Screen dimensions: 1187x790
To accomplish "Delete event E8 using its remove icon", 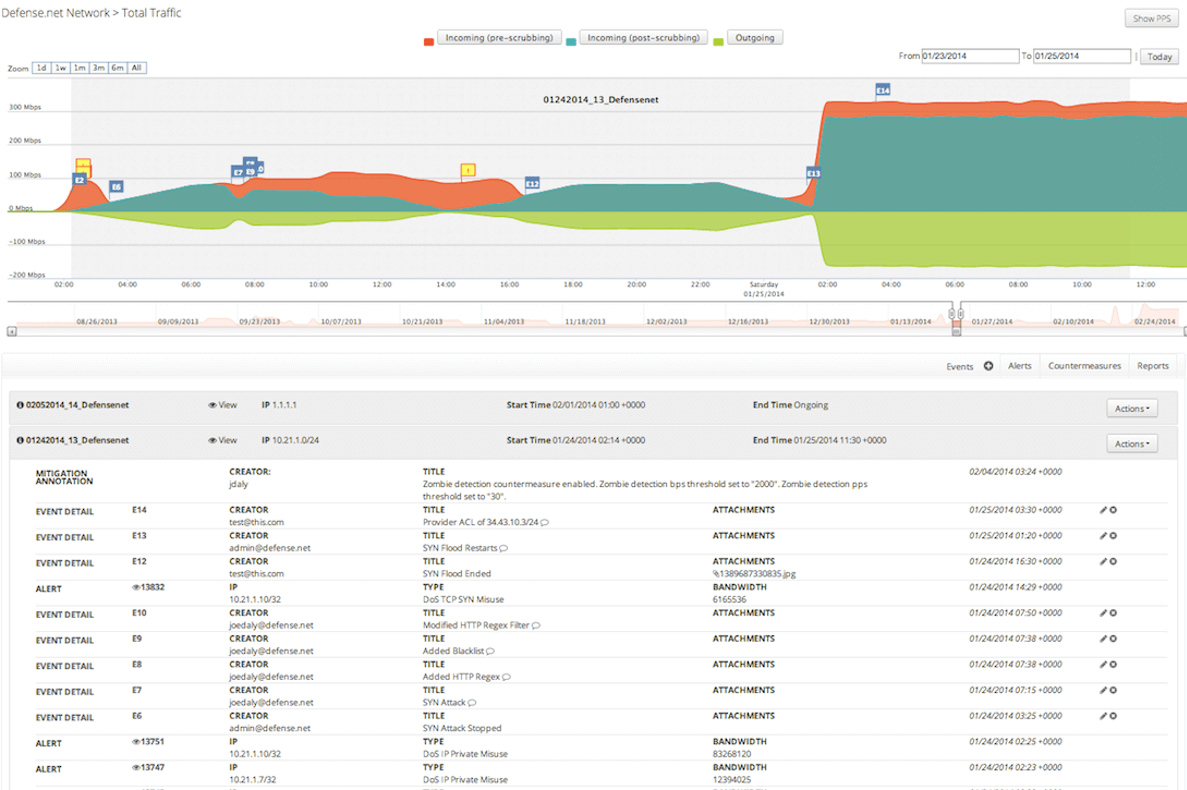I will pyautogui.click(x=1114, y=665).
